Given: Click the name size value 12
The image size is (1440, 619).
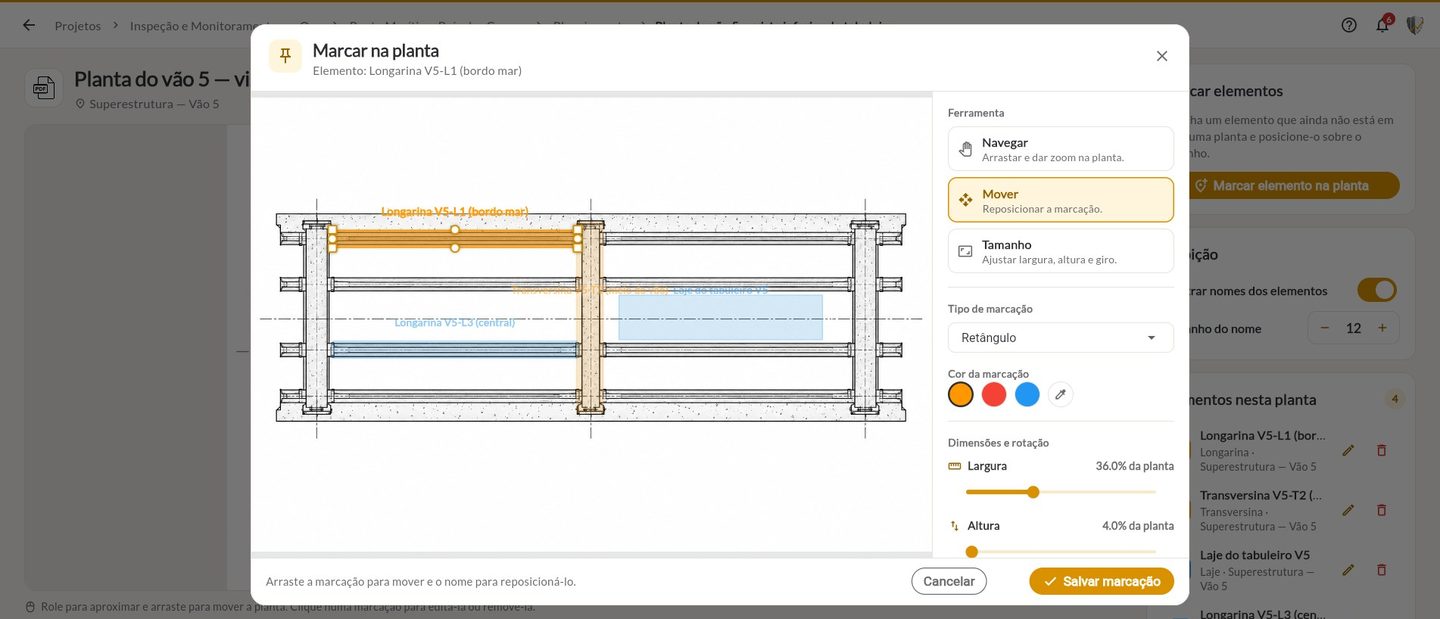Looking at the screenshot, I should click(x=1353, y=328).
